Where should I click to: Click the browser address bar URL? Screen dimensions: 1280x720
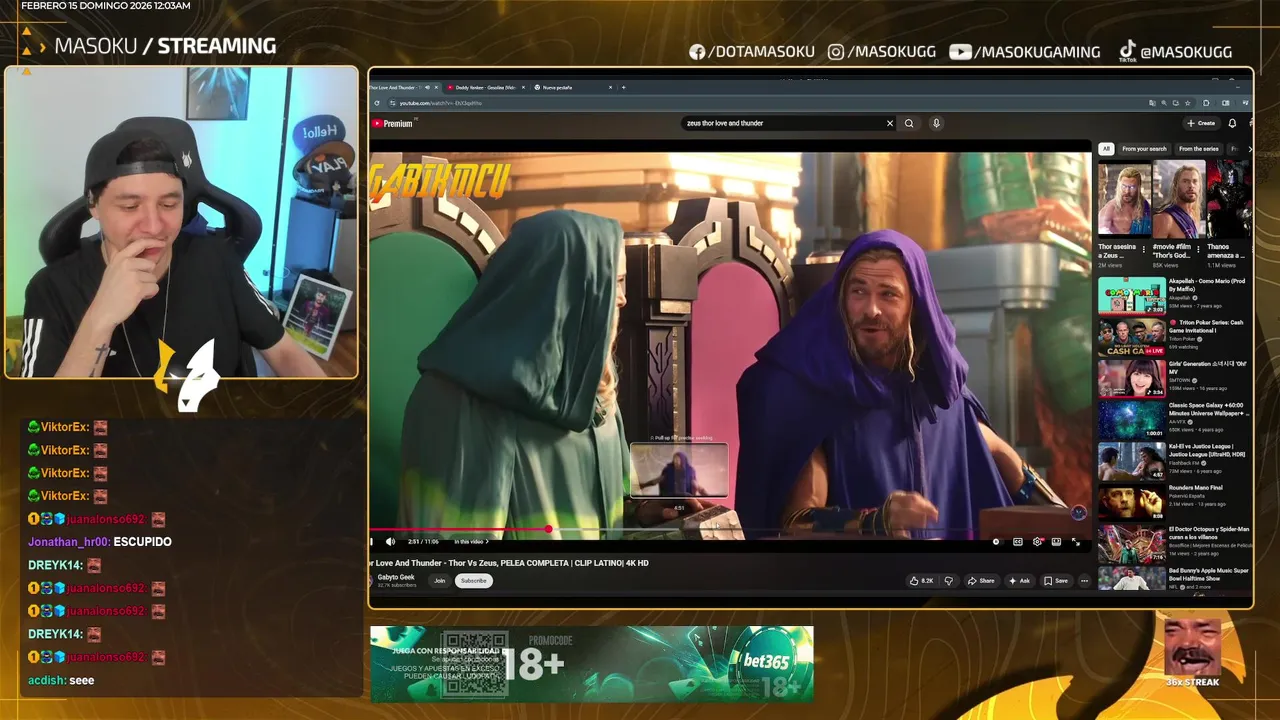[x=440, y=103]
